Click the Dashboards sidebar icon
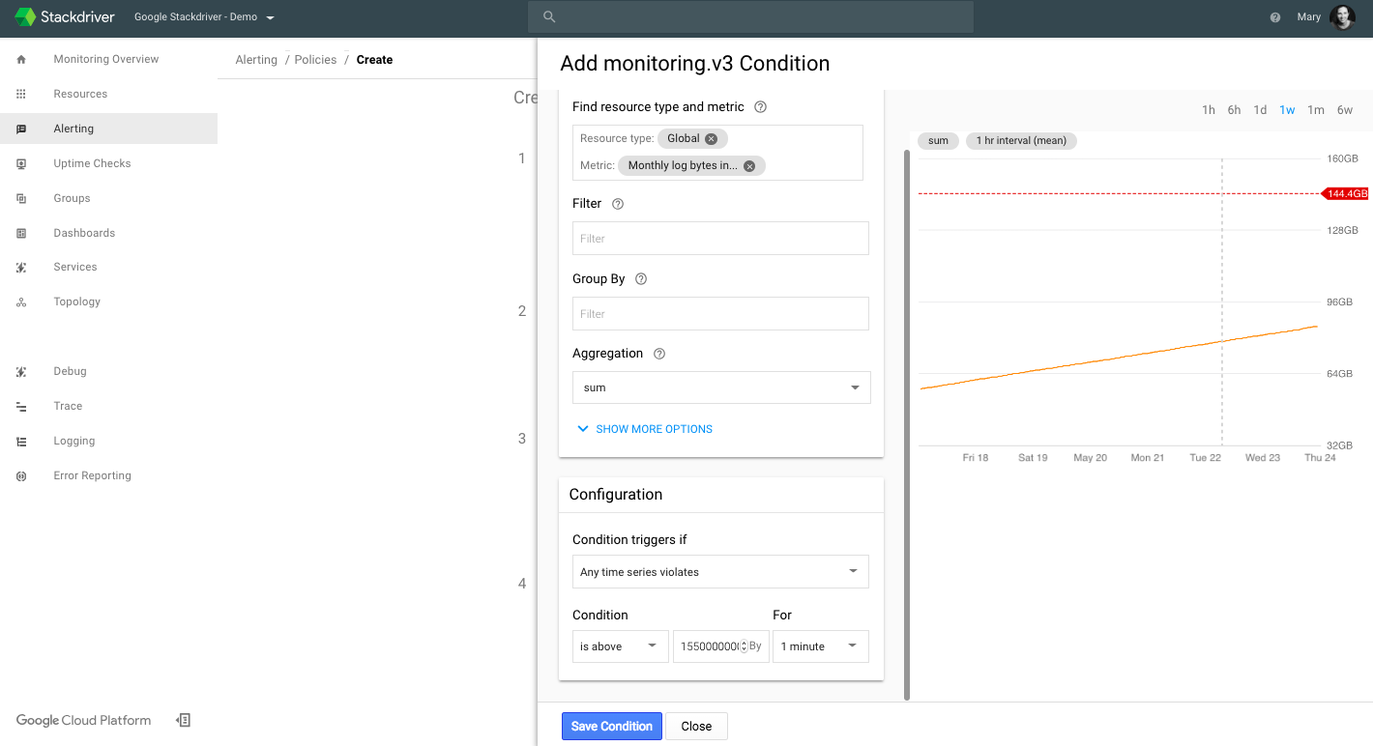Viewport: 1373px width, 746px height. tap(21, 233)
